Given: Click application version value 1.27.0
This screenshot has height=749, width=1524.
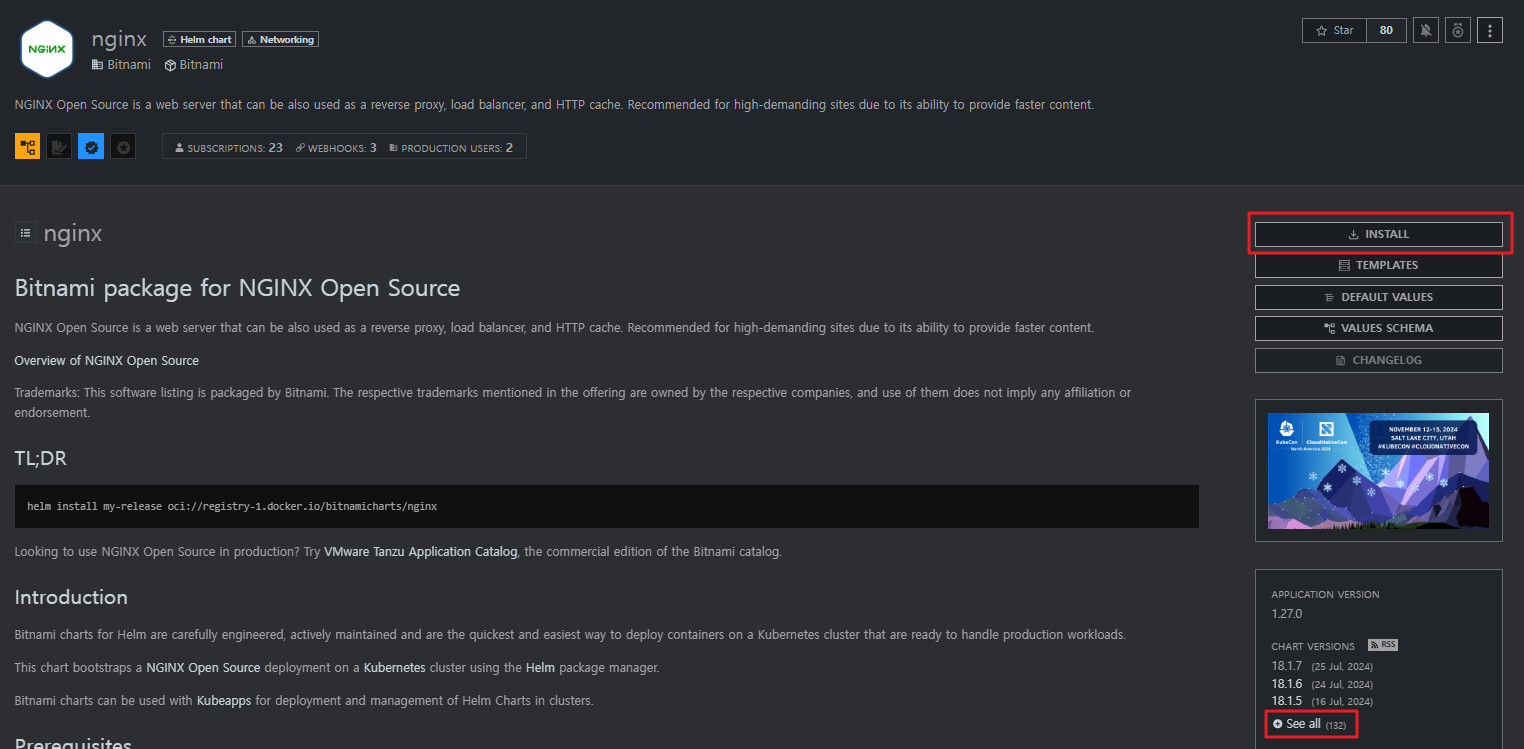Looking at the screenshot, I should (1287, 614).
